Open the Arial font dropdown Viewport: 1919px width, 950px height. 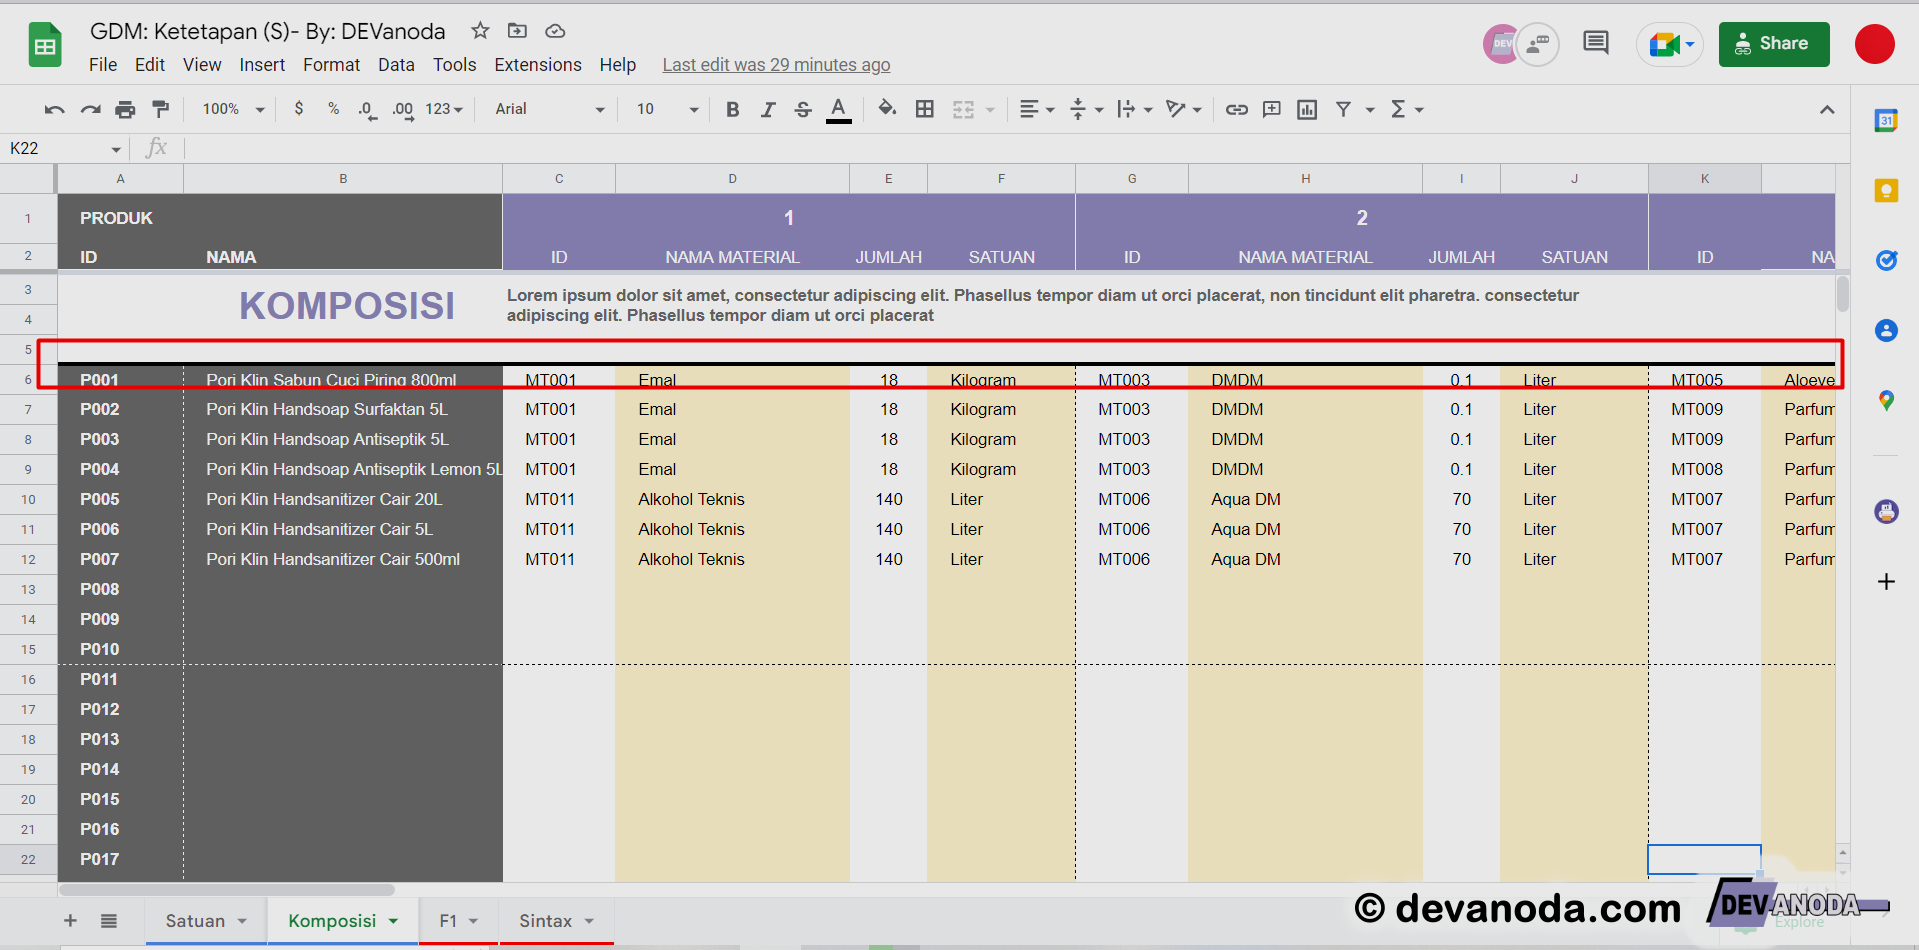[550, 109]
